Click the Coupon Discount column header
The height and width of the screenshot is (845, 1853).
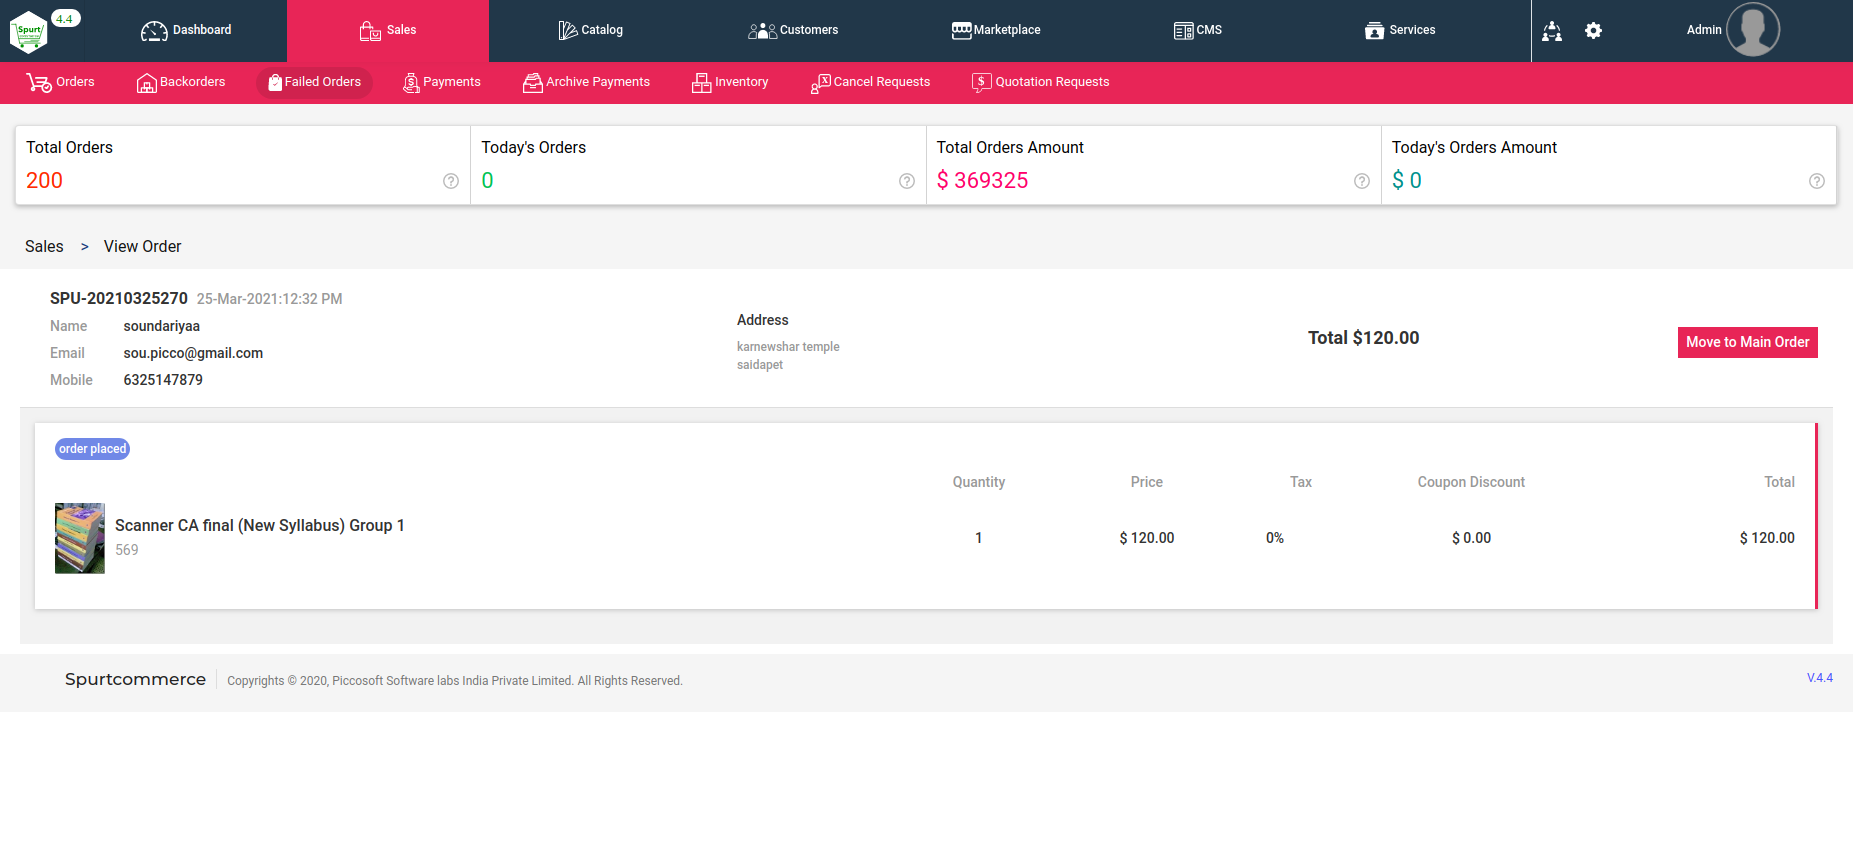coord(1471,482)
